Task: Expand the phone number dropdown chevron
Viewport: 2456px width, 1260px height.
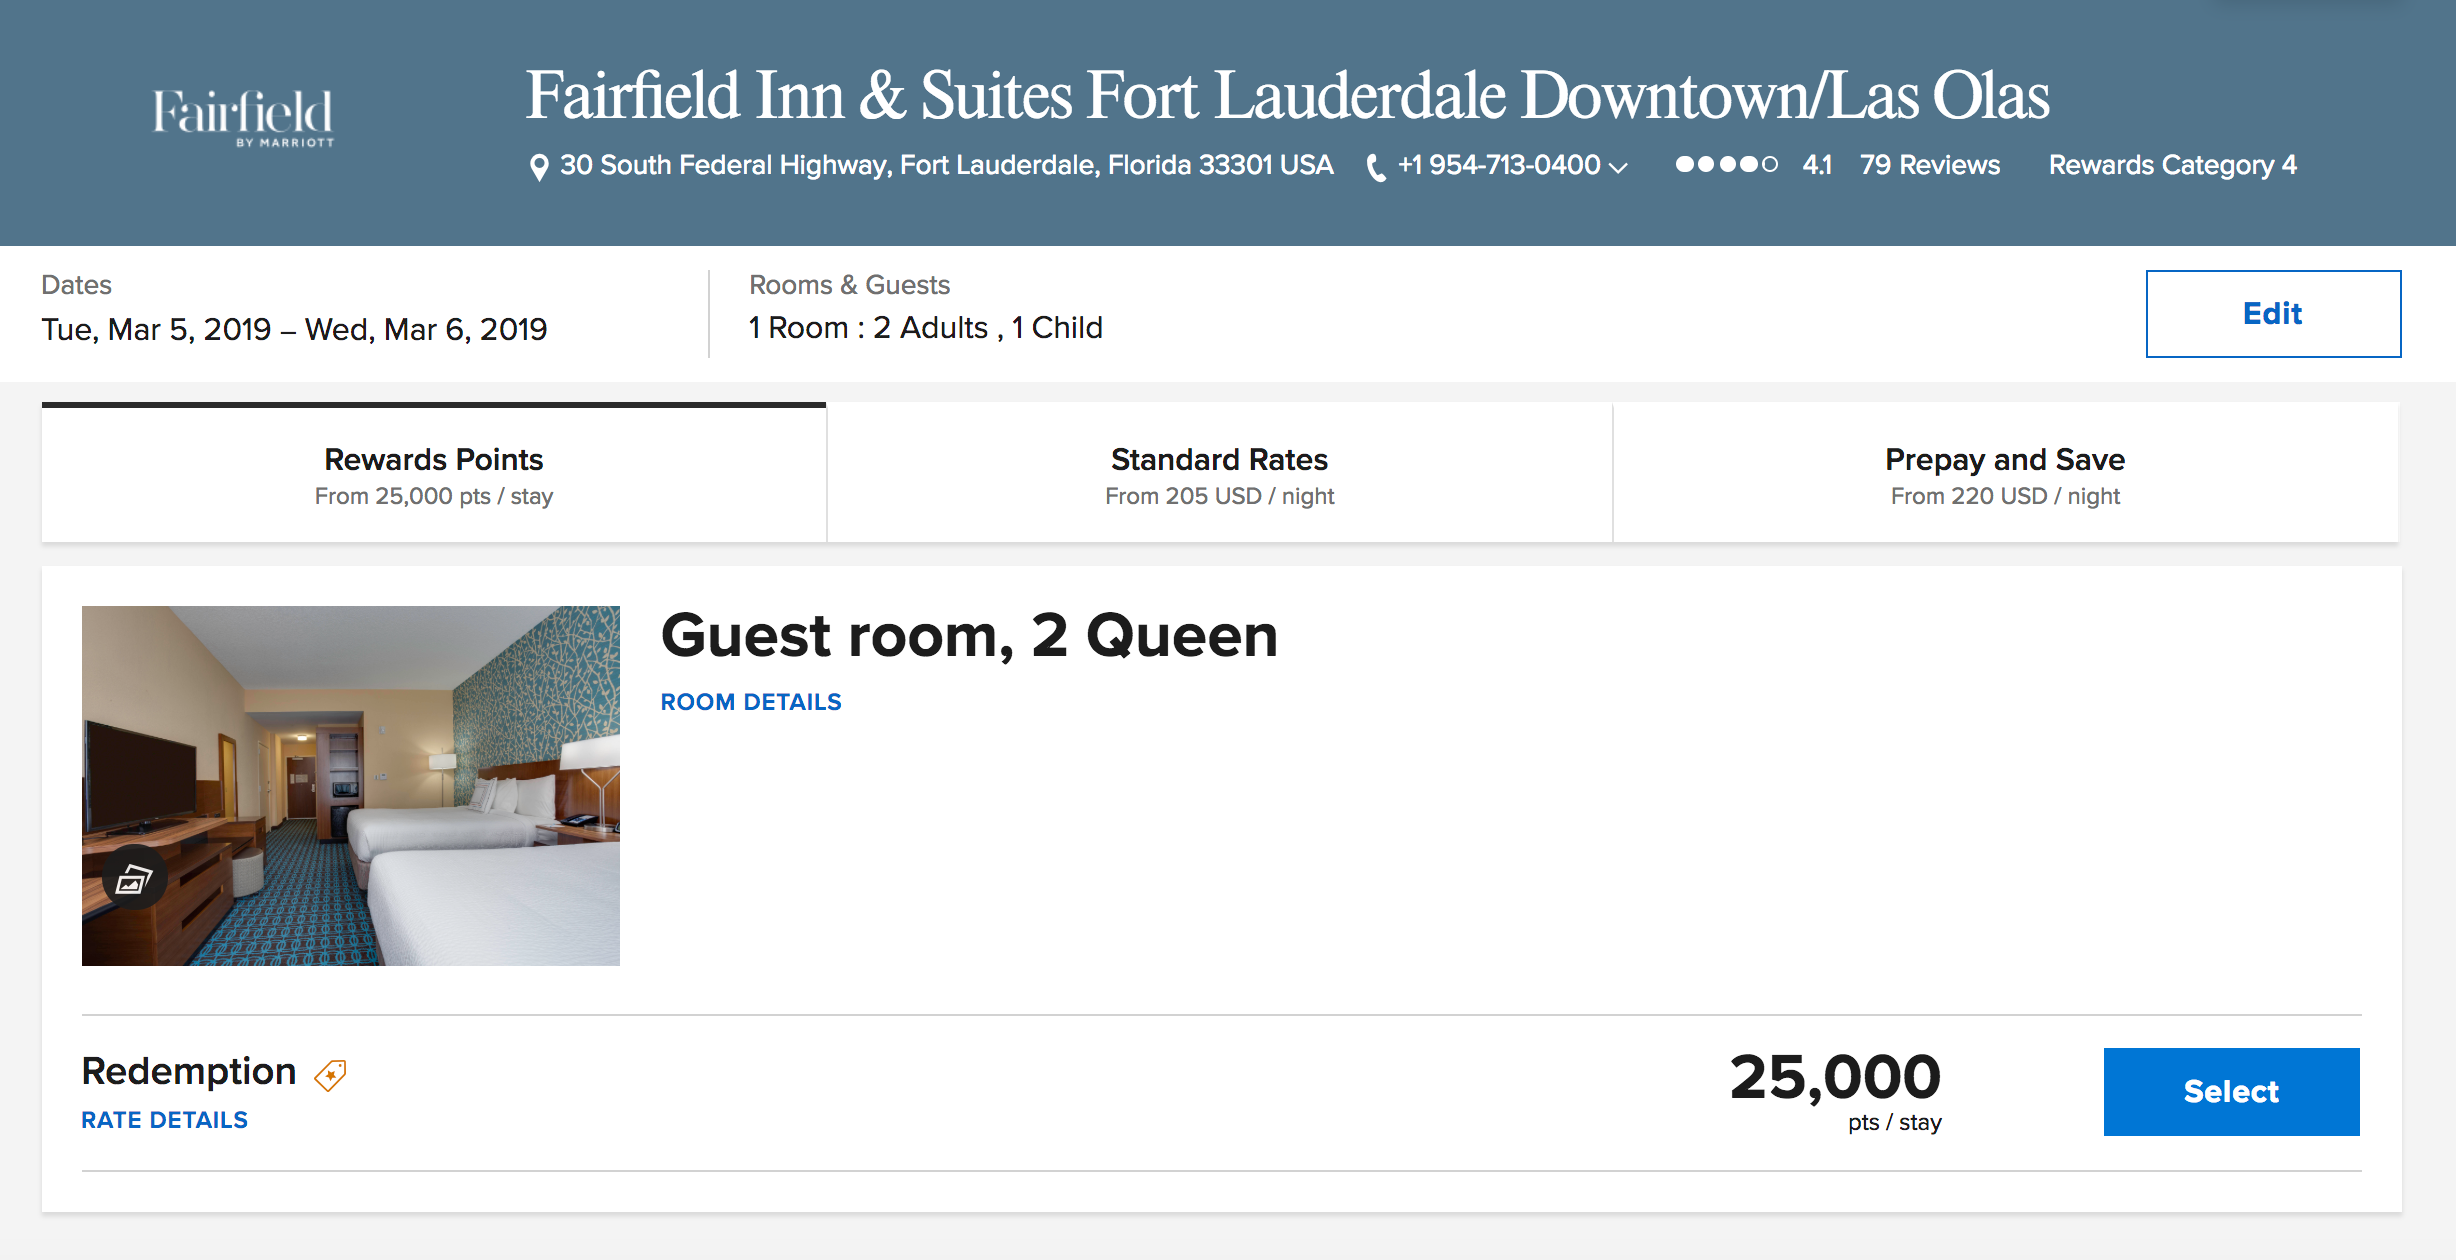Action: (1618, 168)
